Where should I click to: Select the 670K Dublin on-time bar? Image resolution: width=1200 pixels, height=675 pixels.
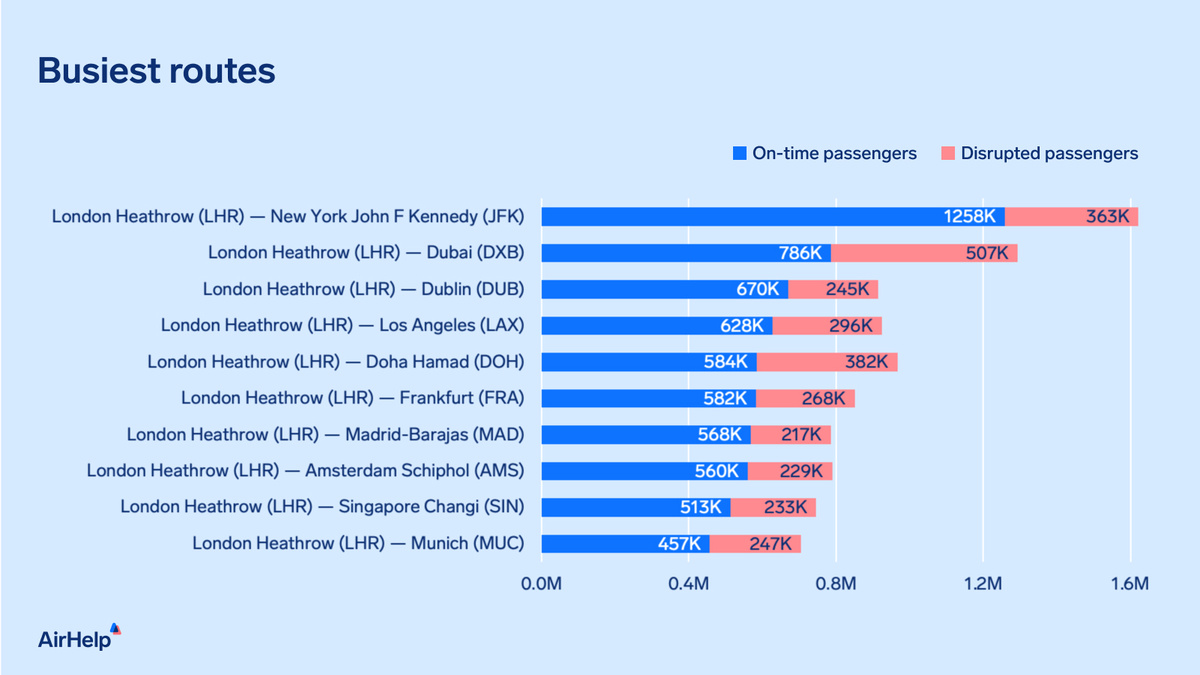pyautogui.click(x=664, y=289)
